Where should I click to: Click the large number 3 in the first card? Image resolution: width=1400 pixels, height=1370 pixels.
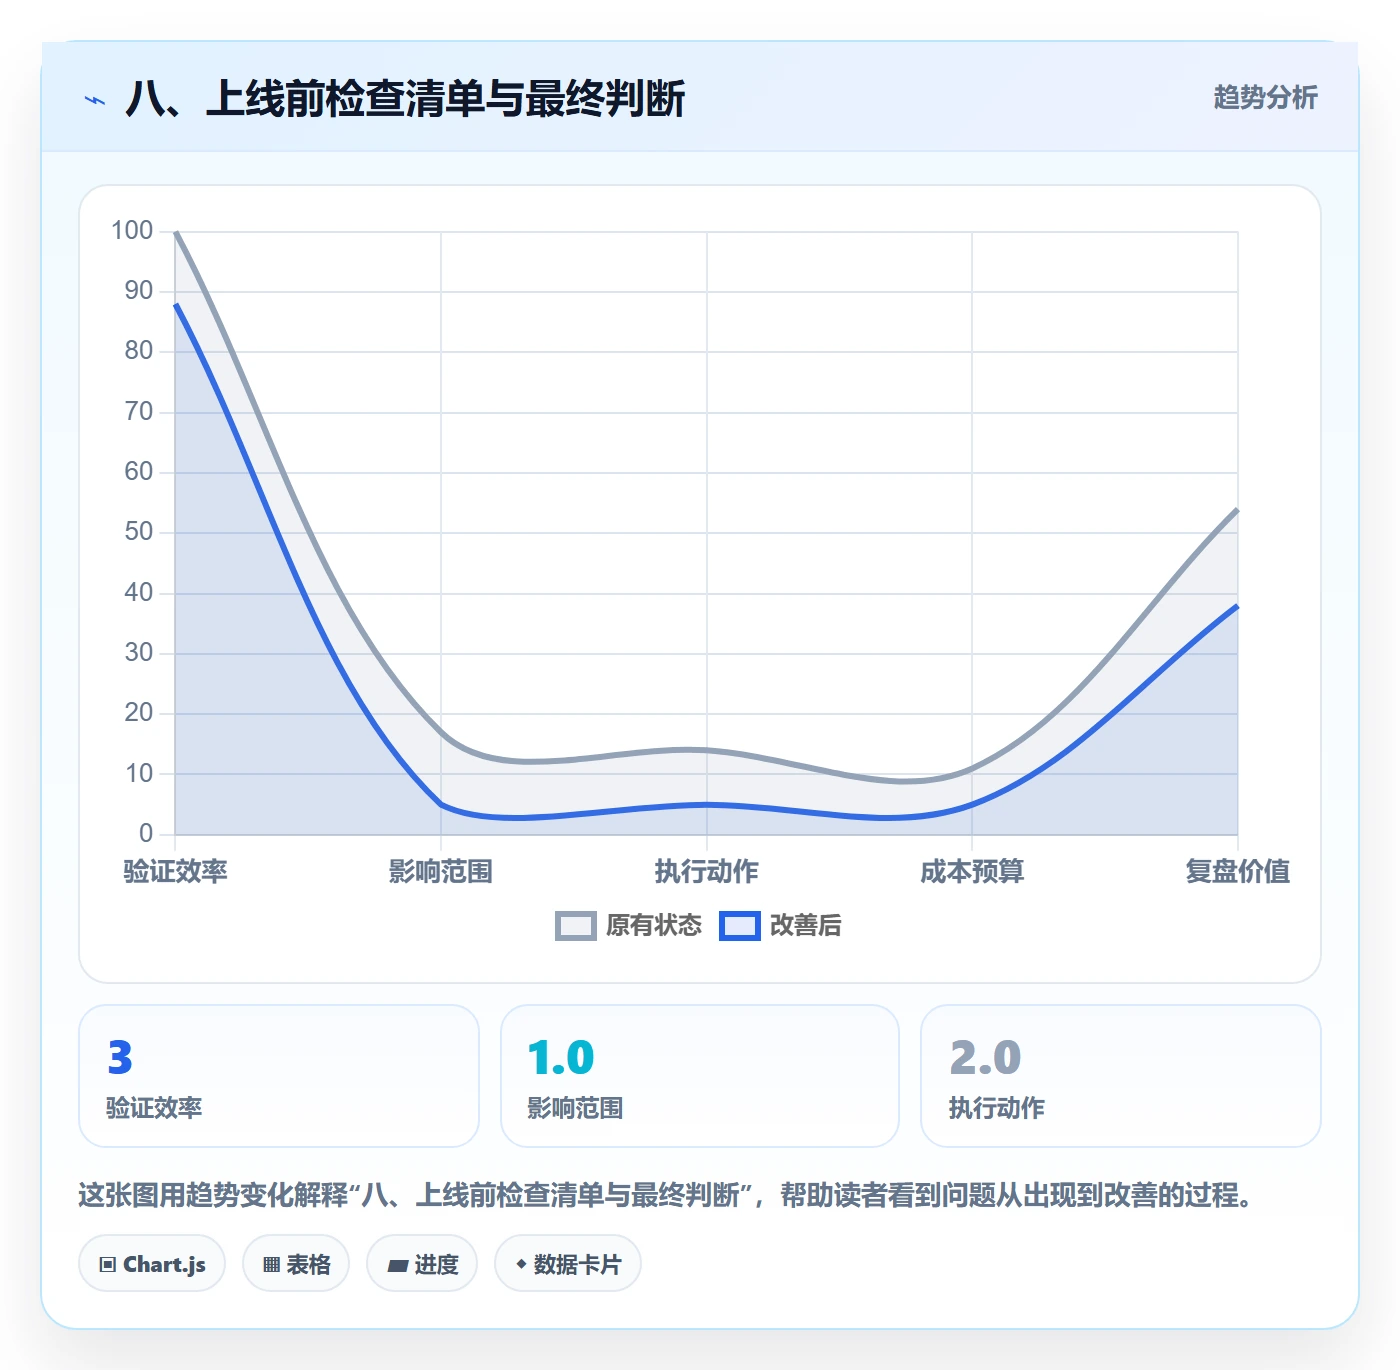[x=120, y=1058]
